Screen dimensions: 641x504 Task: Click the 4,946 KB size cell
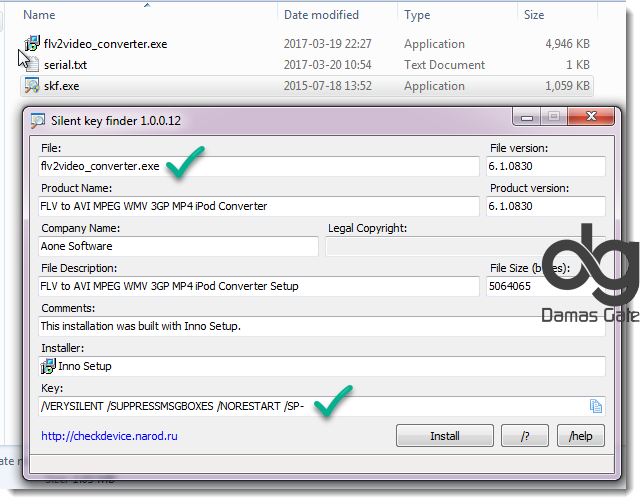click(567, 44)
